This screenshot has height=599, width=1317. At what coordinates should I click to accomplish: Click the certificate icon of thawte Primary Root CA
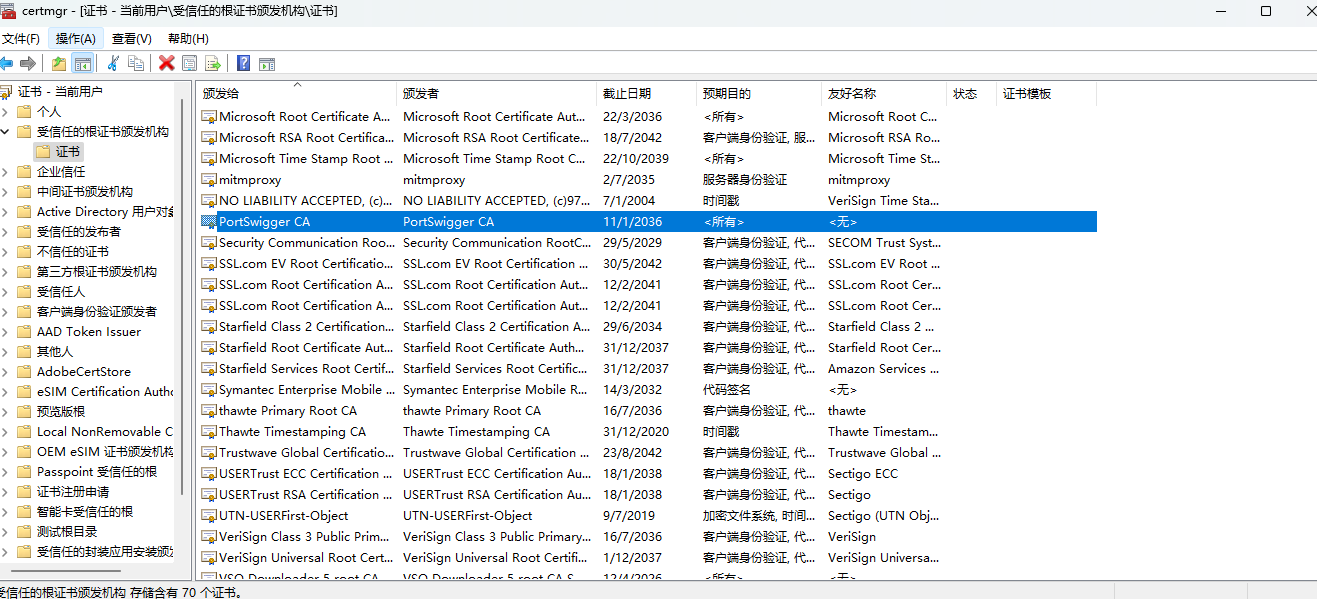(x=209, y=411)
